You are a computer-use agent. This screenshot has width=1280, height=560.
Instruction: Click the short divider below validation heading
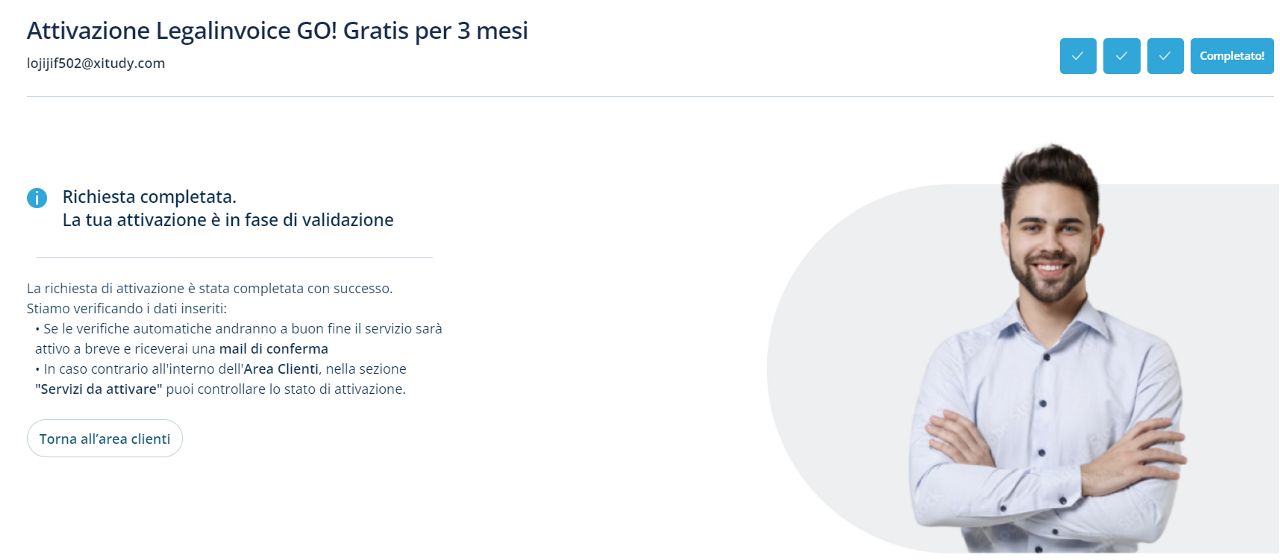tap(234, 257)
